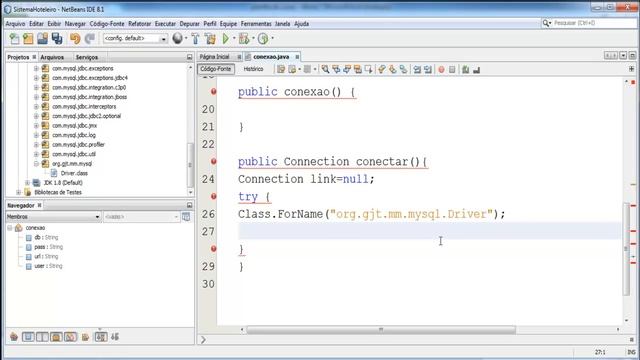Click in blank line 27 of code
The height and width of the screenshot is (360, 640).
[429, 231]
